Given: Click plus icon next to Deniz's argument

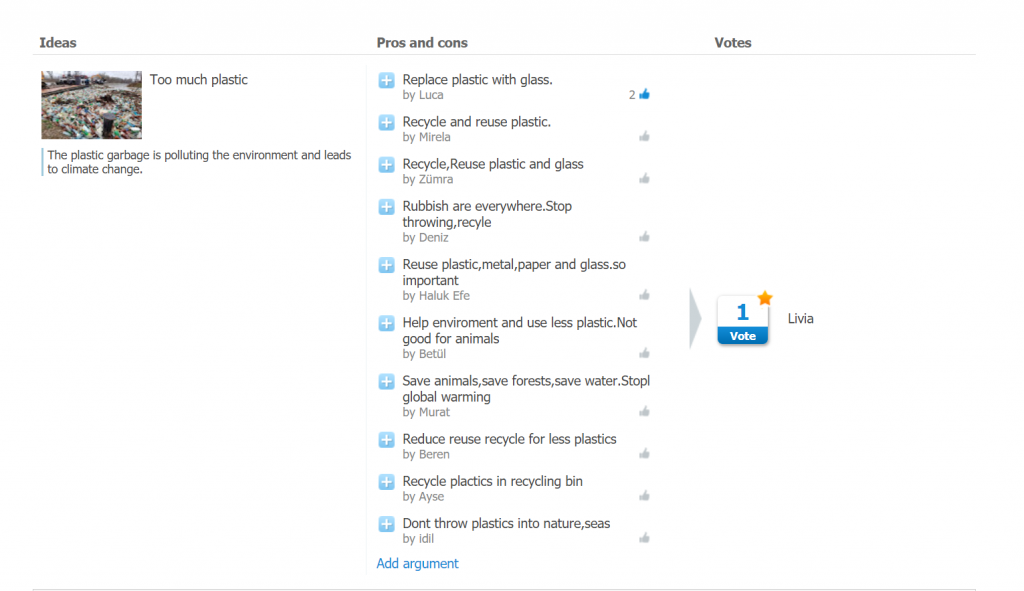Looking at the screenshot, I should tap(386, 207).
